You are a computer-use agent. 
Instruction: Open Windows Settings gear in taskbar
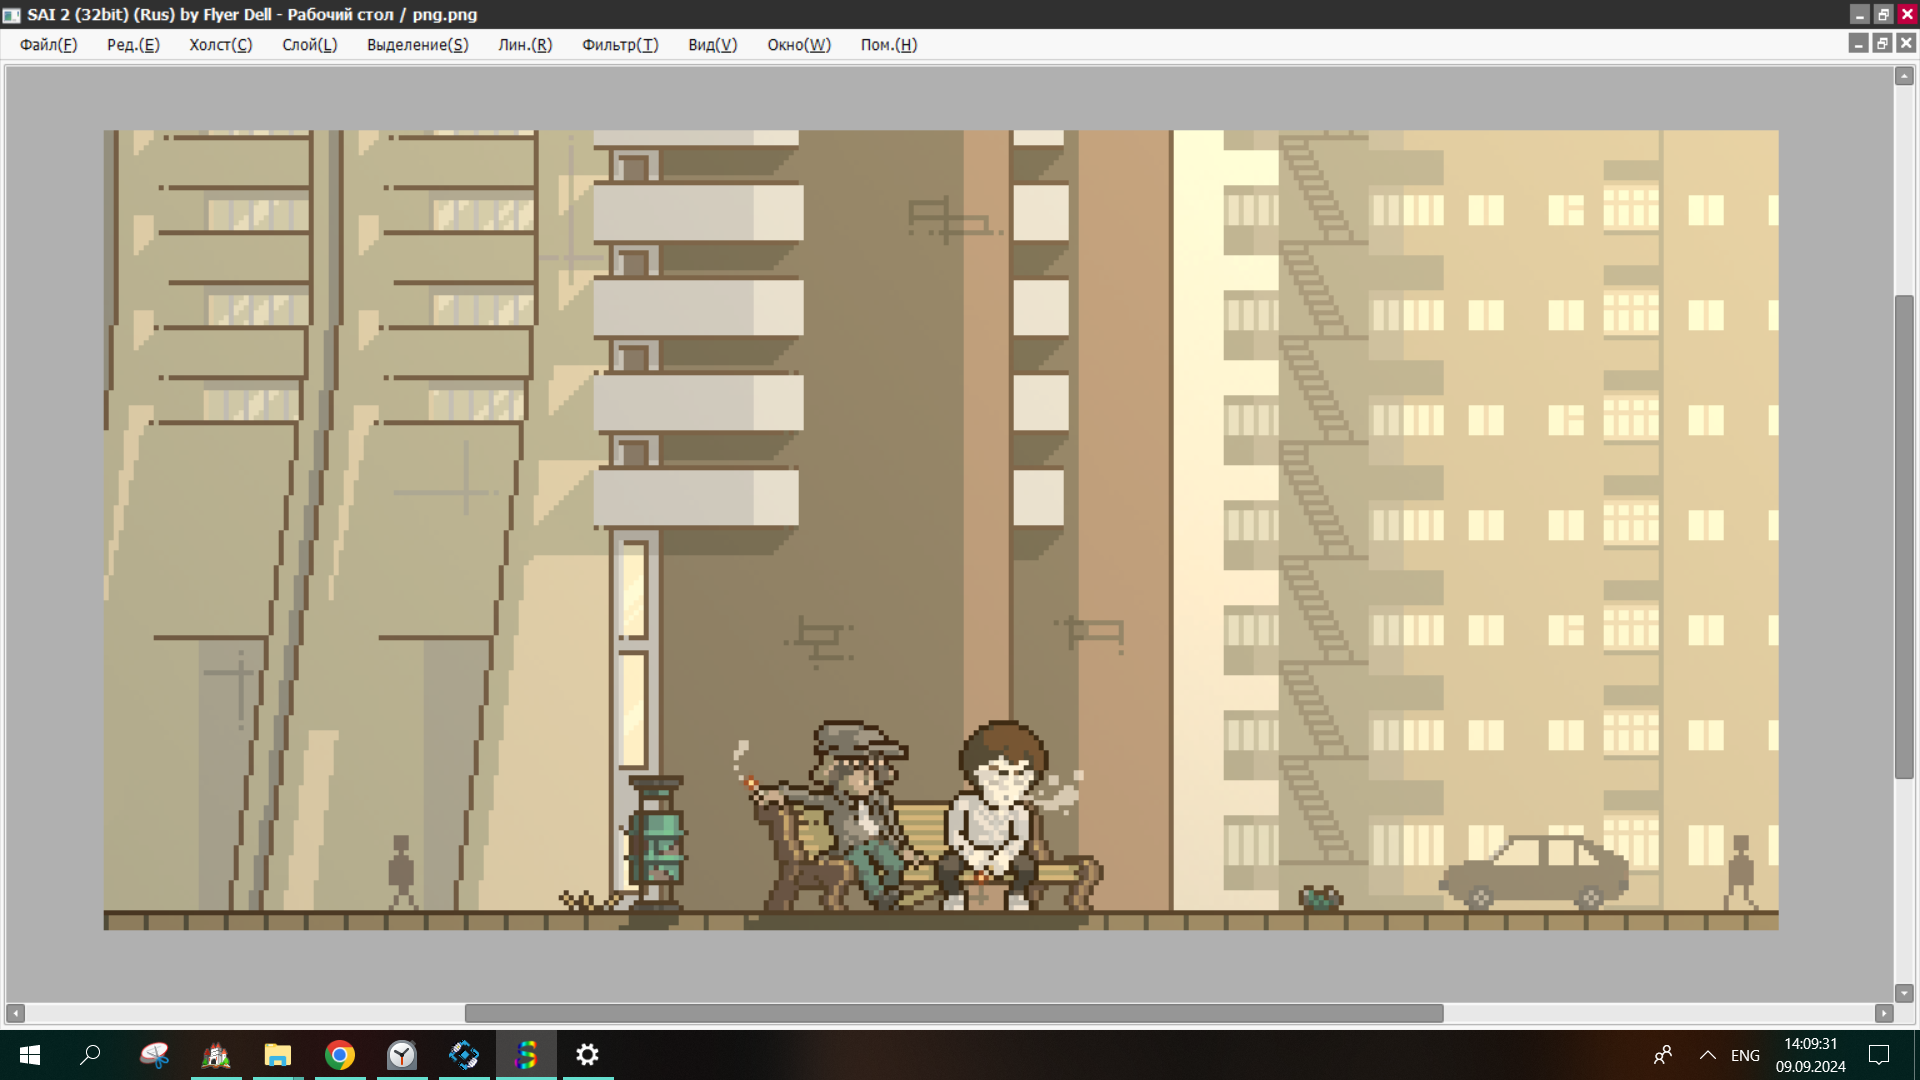tap(588, 1055)
